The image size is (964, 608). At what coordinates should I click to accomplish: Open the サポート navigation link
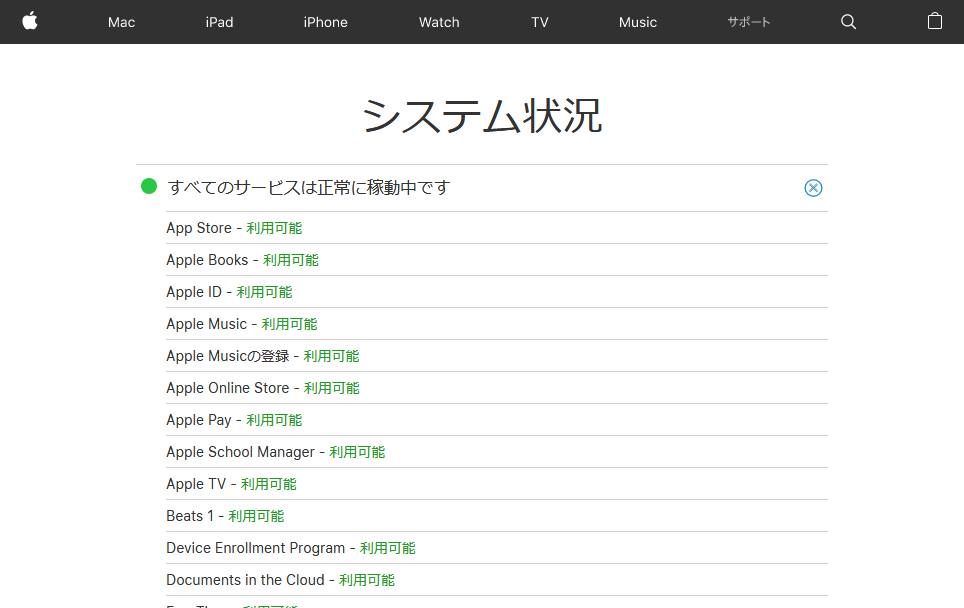(749, 22)
